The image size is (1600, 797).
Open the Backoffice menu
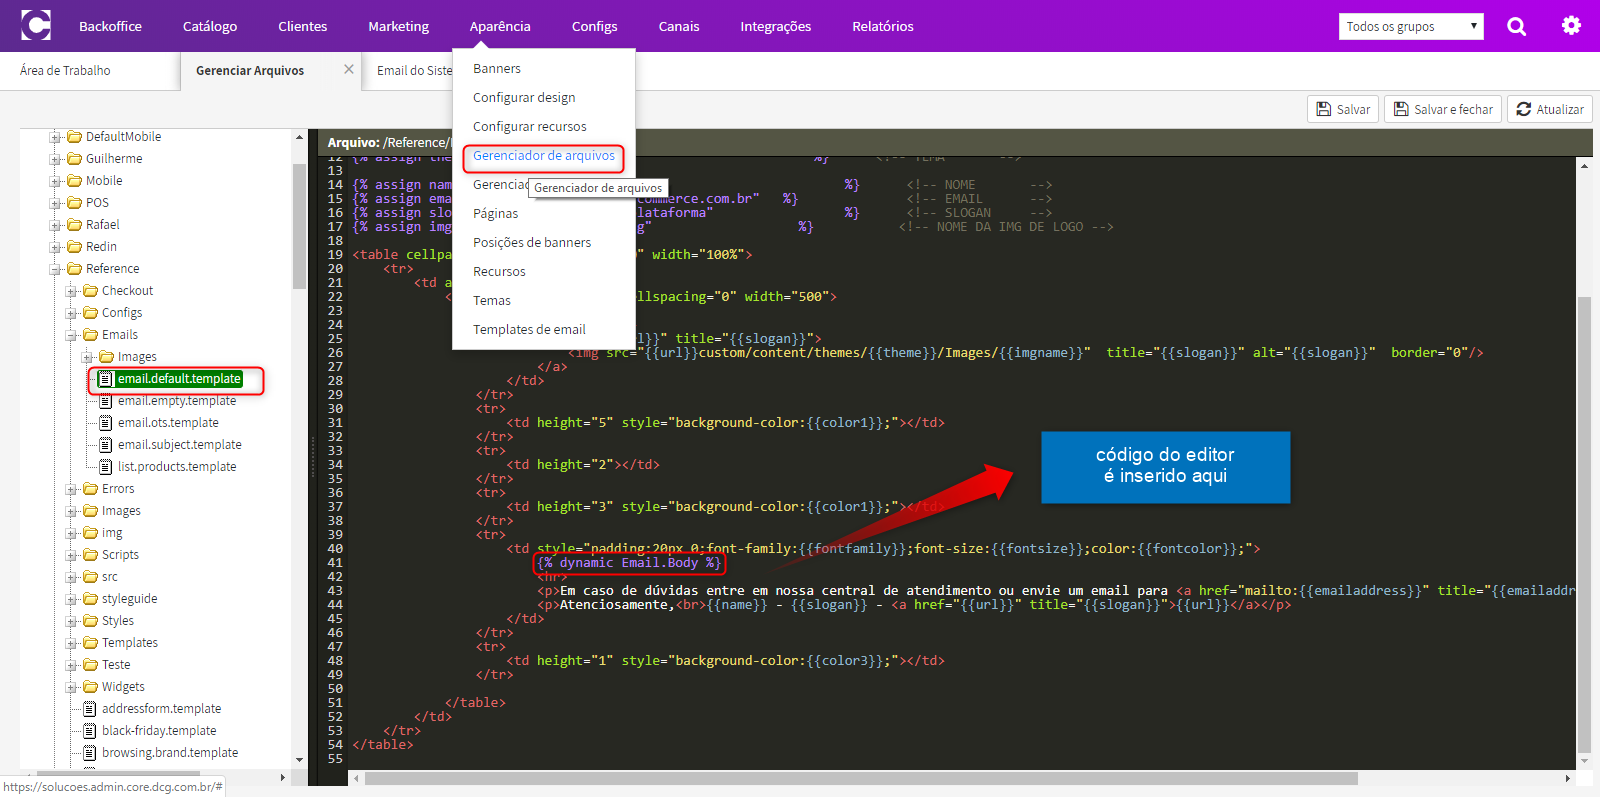[x=110, y=26]
